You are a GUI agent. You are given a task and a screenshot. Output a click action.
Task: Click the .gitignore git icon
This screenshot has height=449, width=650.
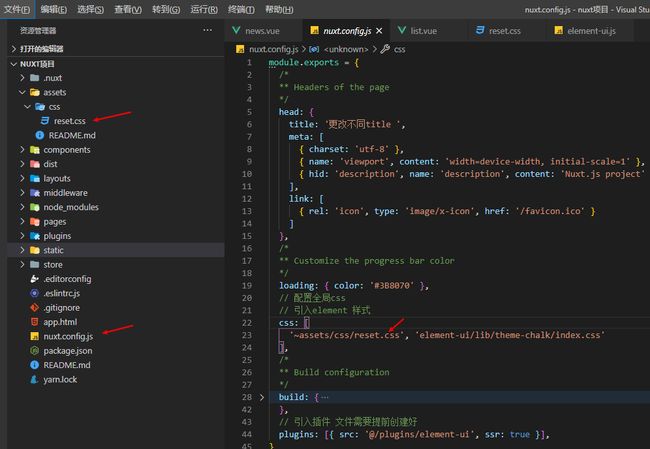click(35, 308)
